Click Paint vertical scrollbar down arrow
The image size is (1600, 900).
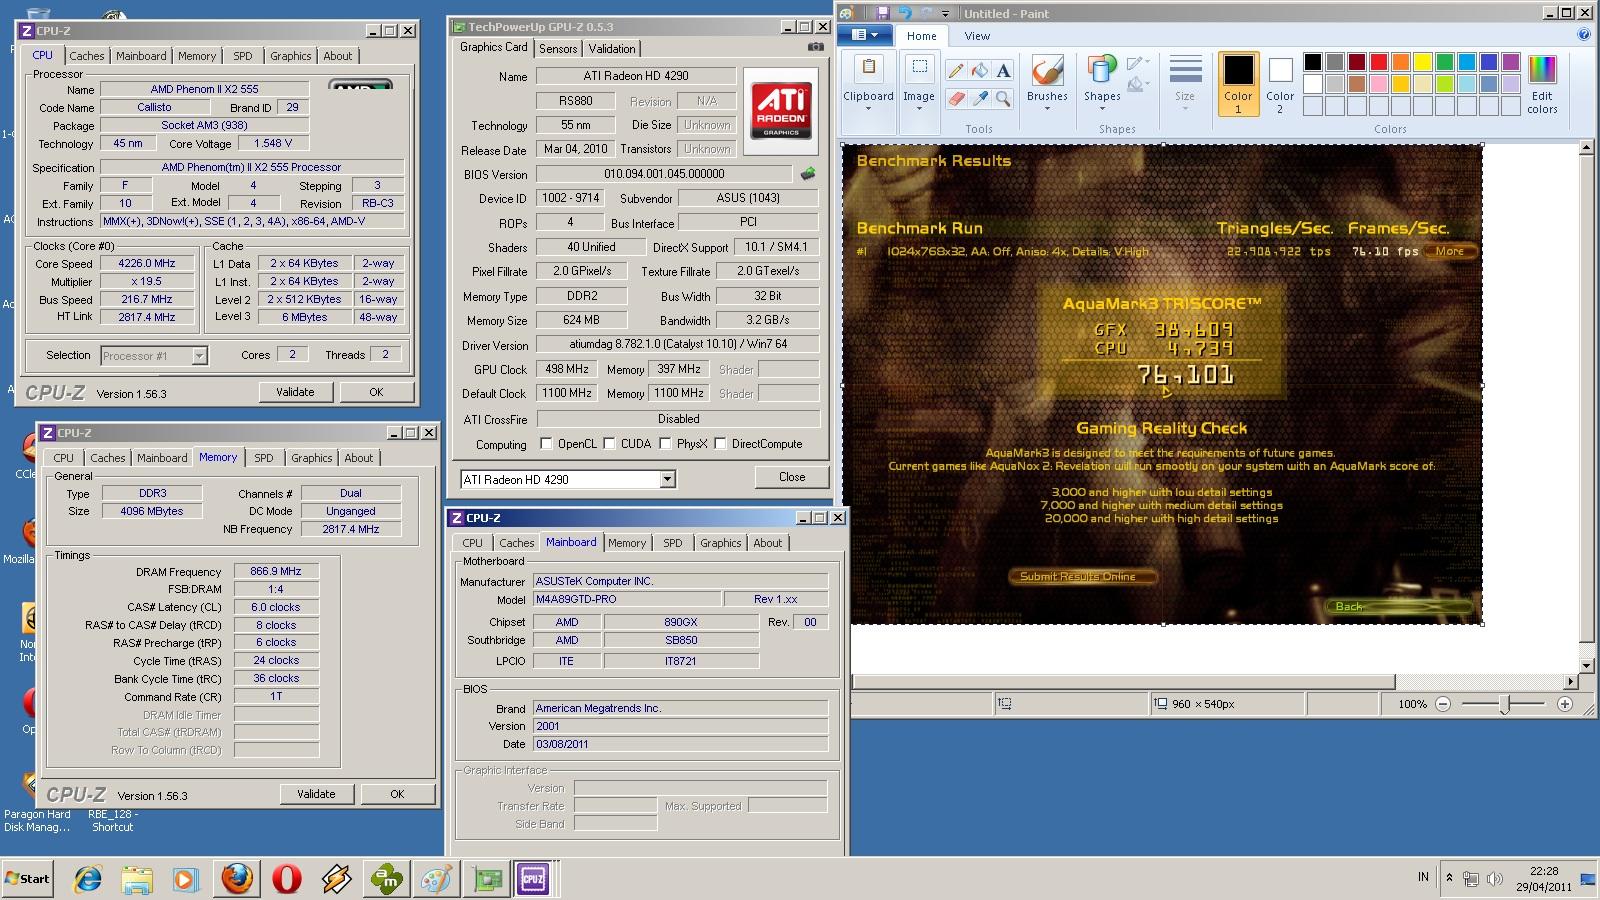pyautogui.click(x=1586, y=666)
